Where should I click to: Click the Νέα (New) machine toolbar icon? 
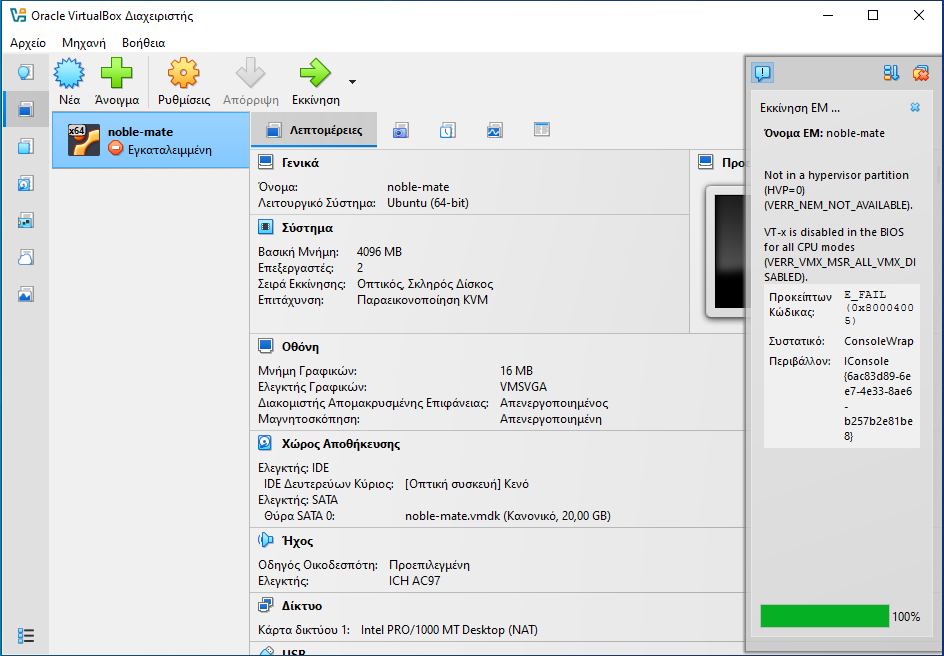pyautogui.click(x=69, y=81)
